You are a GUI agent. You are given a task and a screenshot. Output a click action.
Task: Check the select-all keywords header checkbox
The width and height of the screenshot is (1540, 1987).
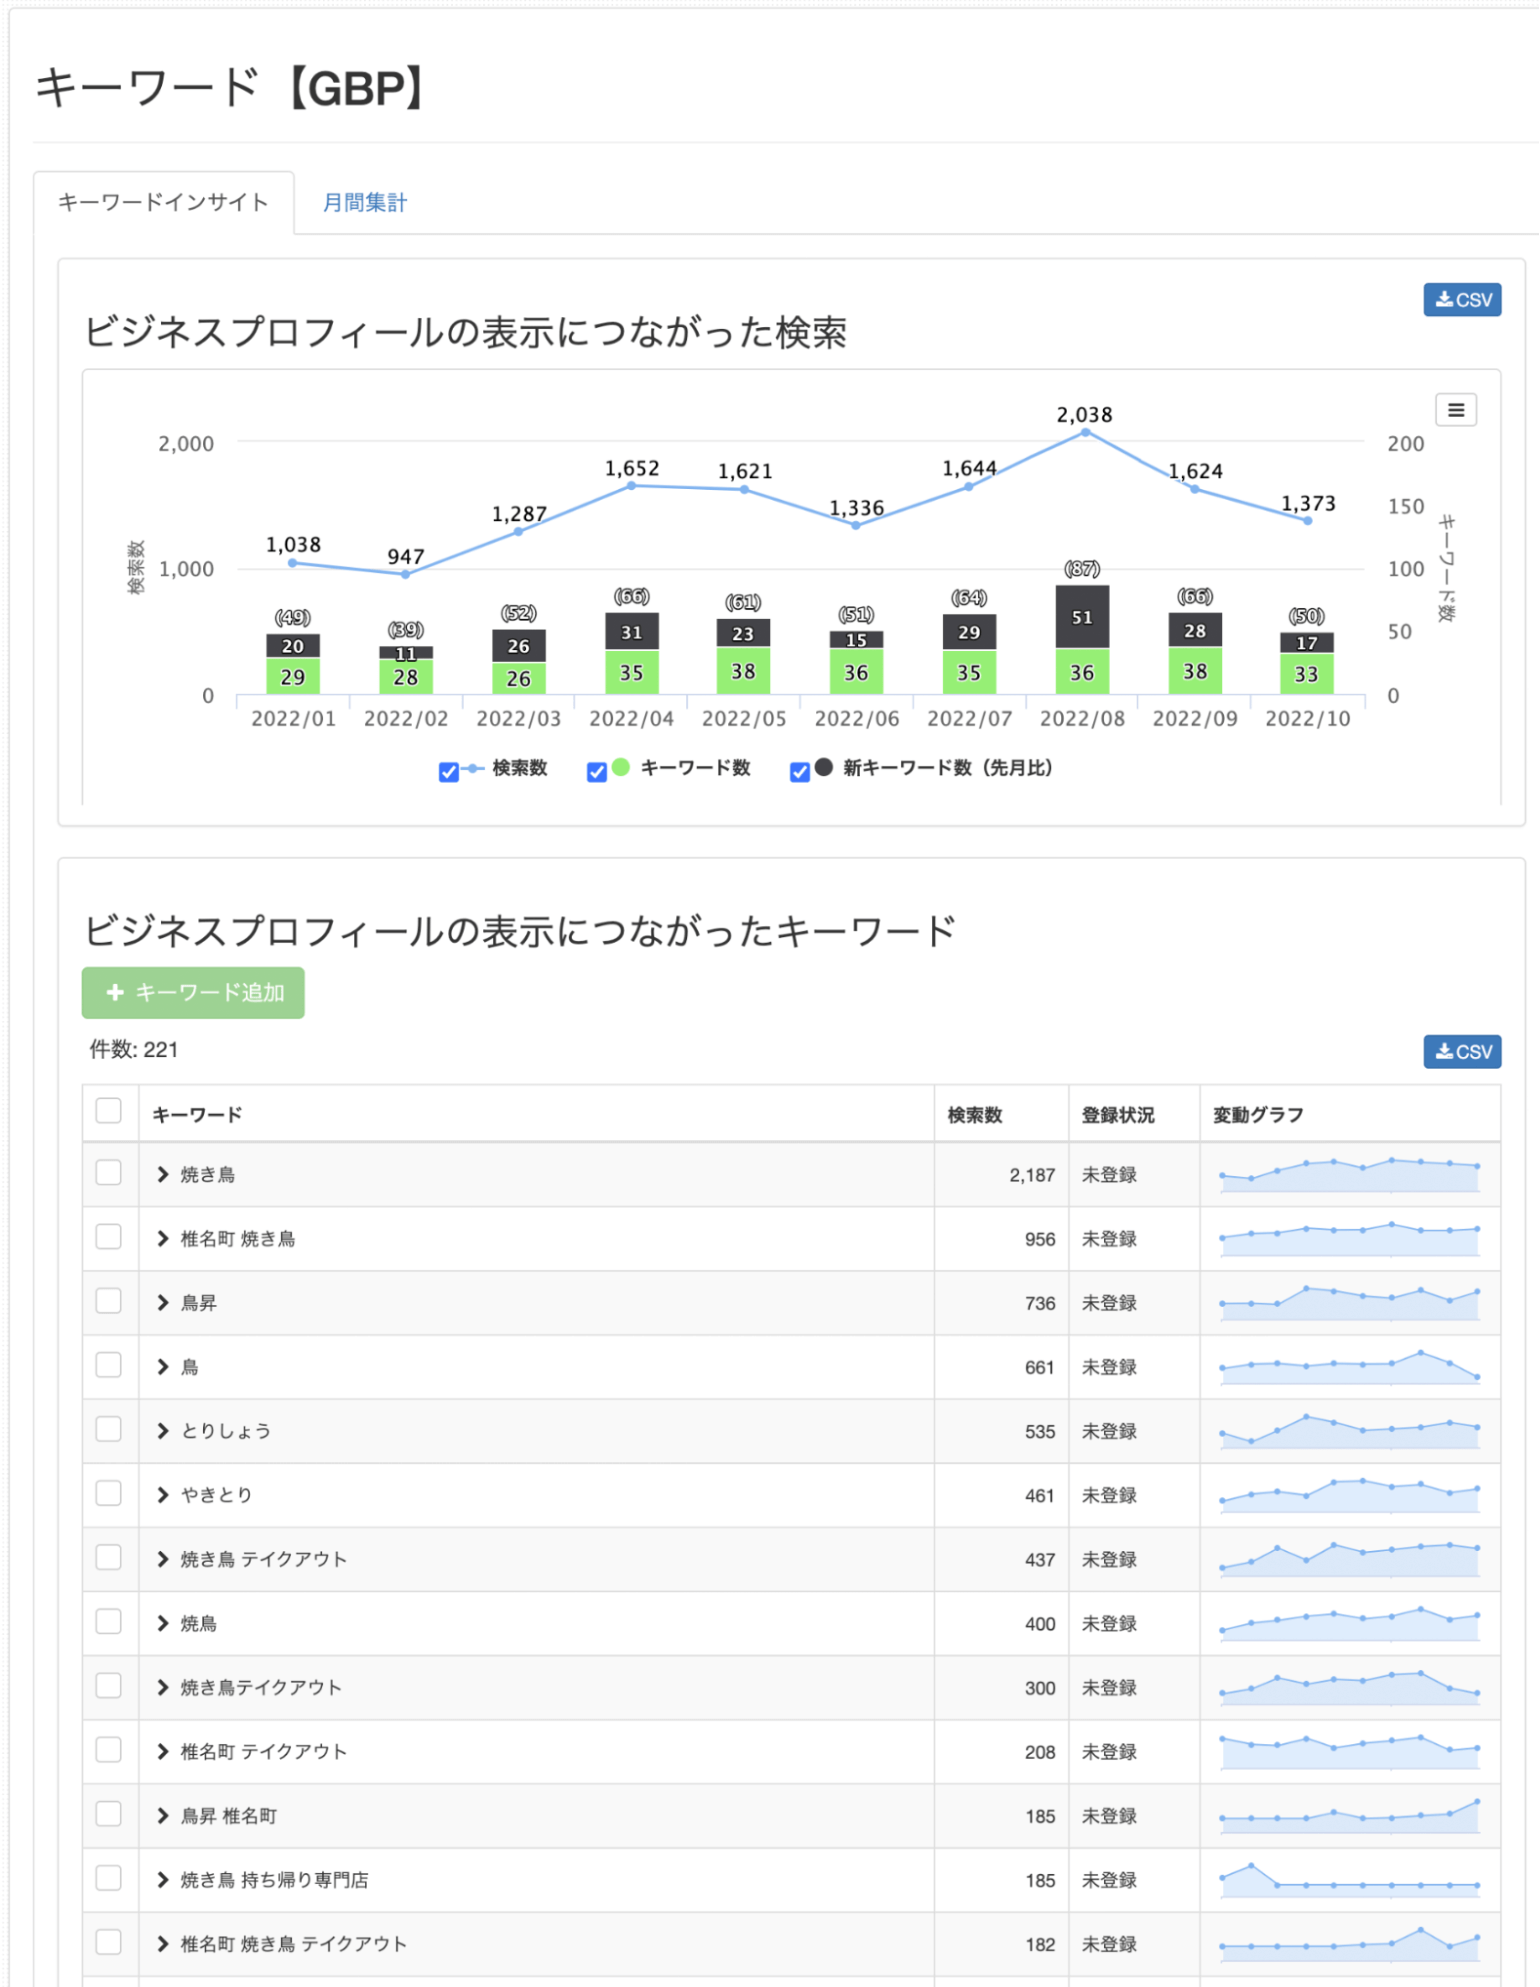108,1111
